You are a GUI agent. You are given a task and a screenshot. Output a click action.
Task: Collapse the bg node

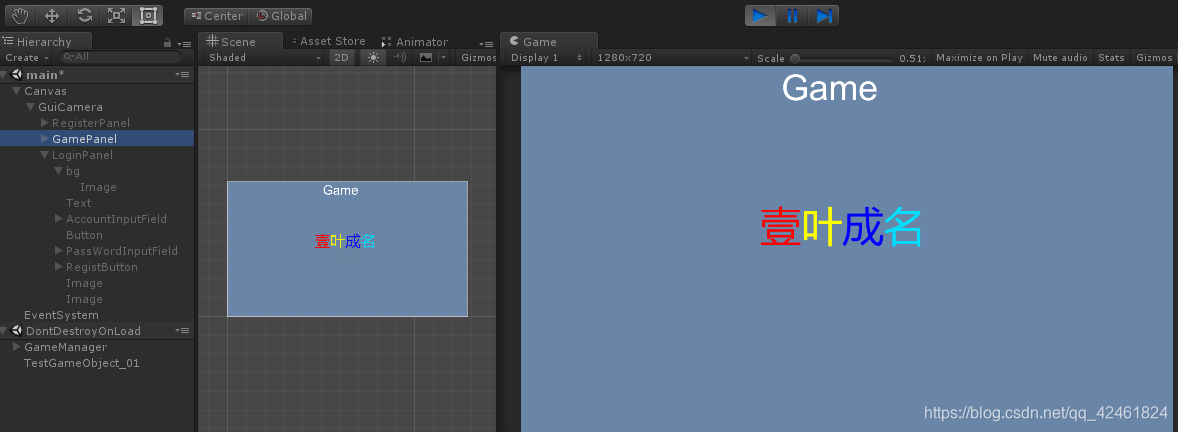point(59,171)
